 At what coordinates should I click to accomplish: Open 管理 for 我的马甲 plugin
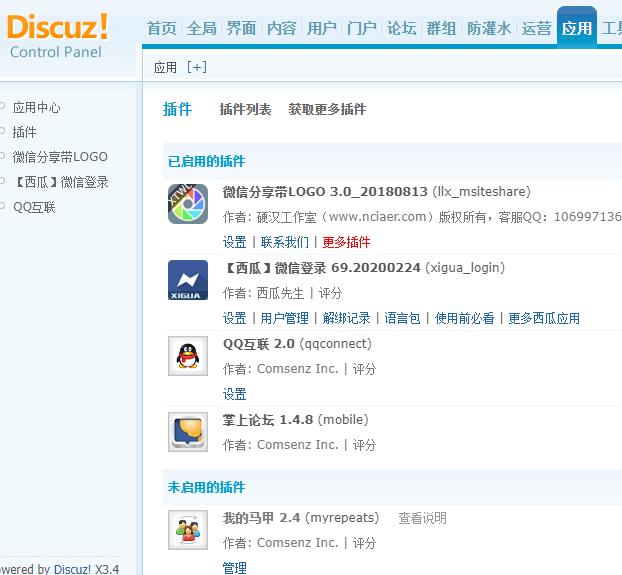tap(234, 568)
